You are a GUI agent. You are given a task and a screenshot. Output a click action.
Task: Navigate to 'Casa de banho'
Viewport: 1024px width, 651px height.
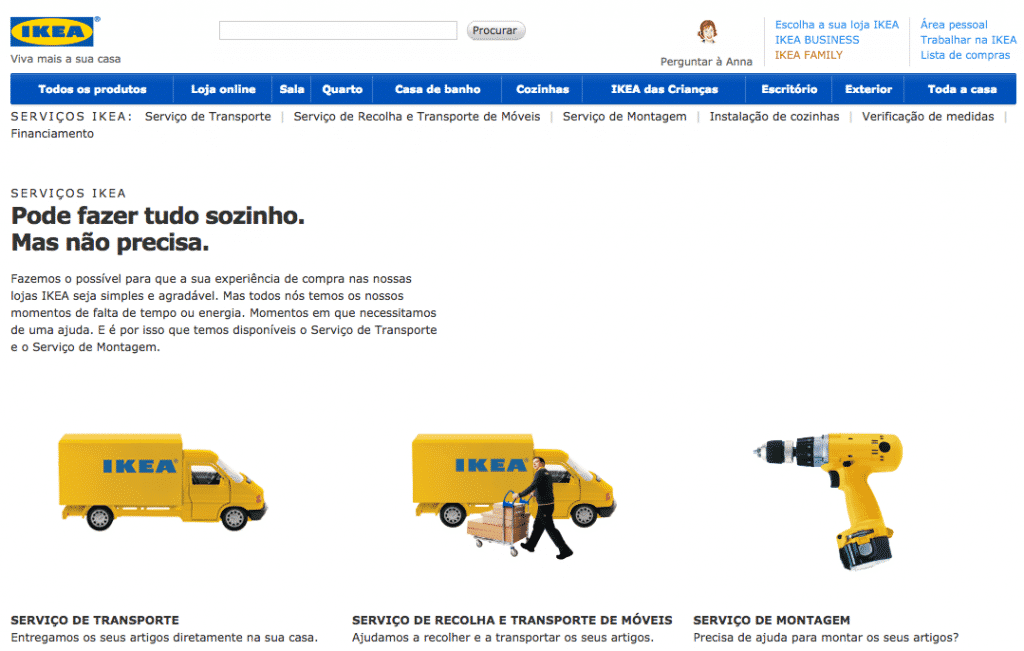tap(437, 88)
